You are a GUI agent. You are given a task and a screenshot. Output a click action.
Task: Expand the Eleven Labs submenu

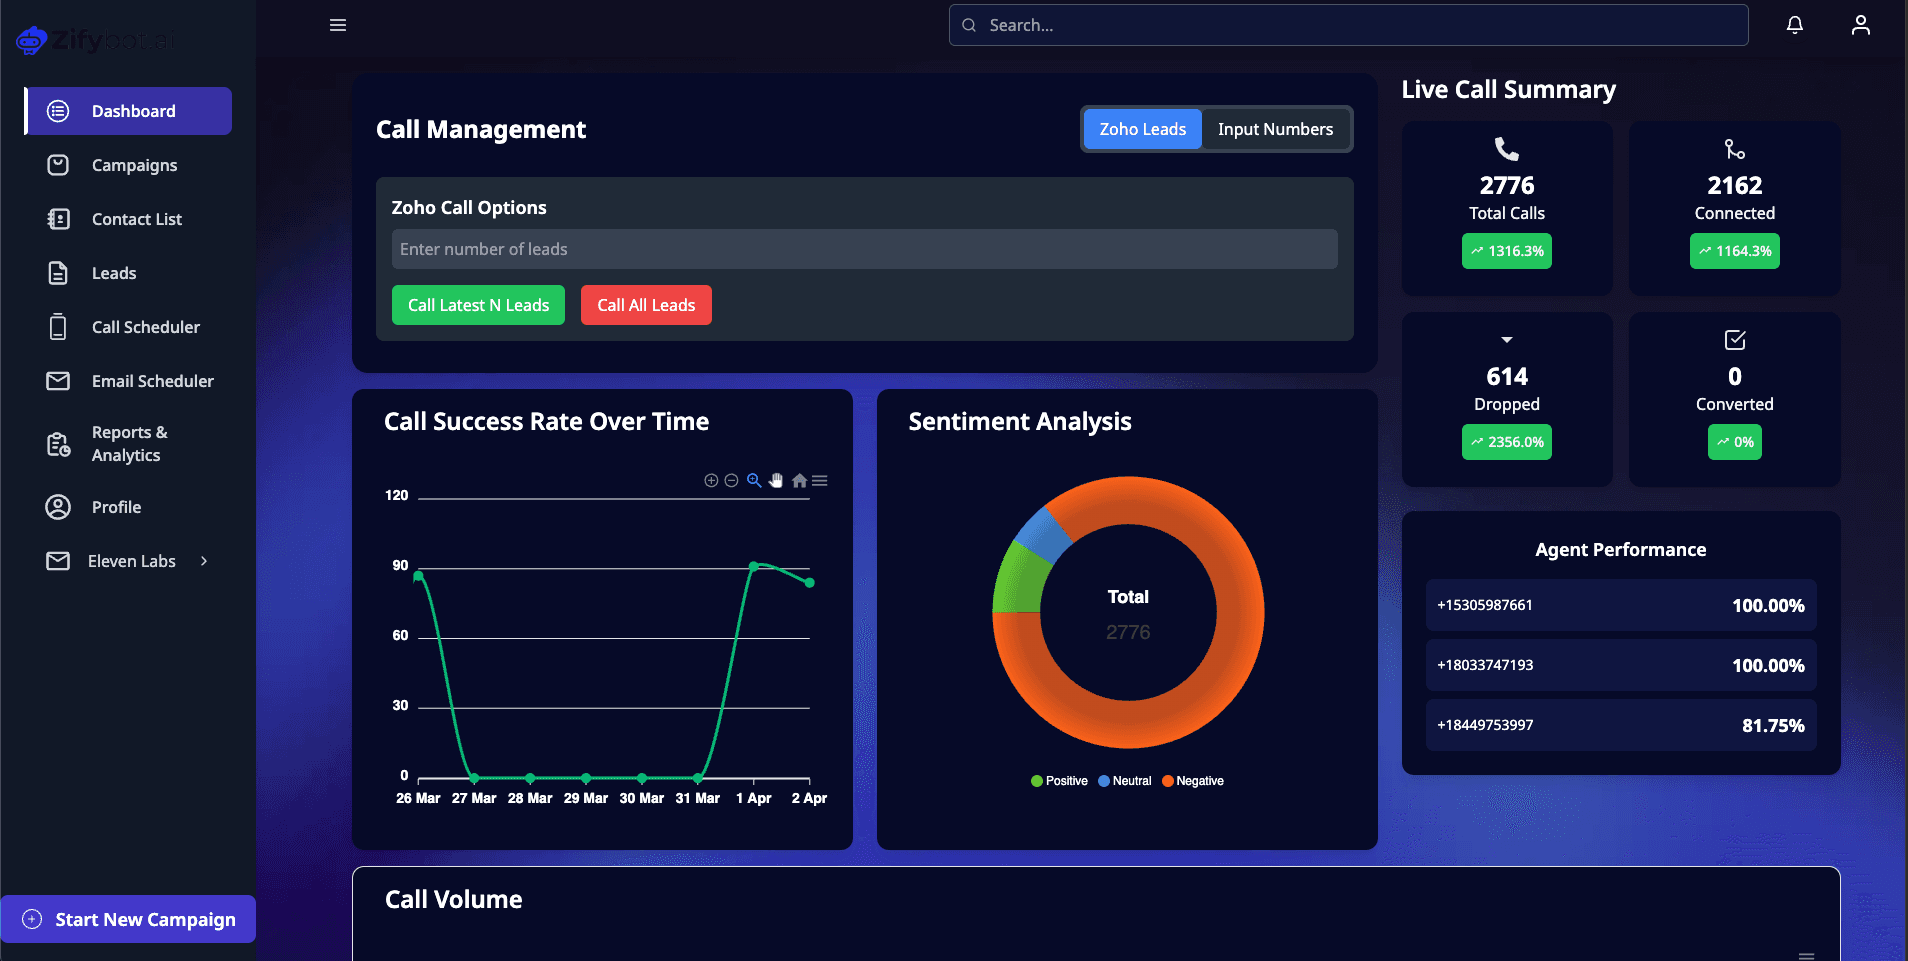pyautogui.click(x=204, y=561)
